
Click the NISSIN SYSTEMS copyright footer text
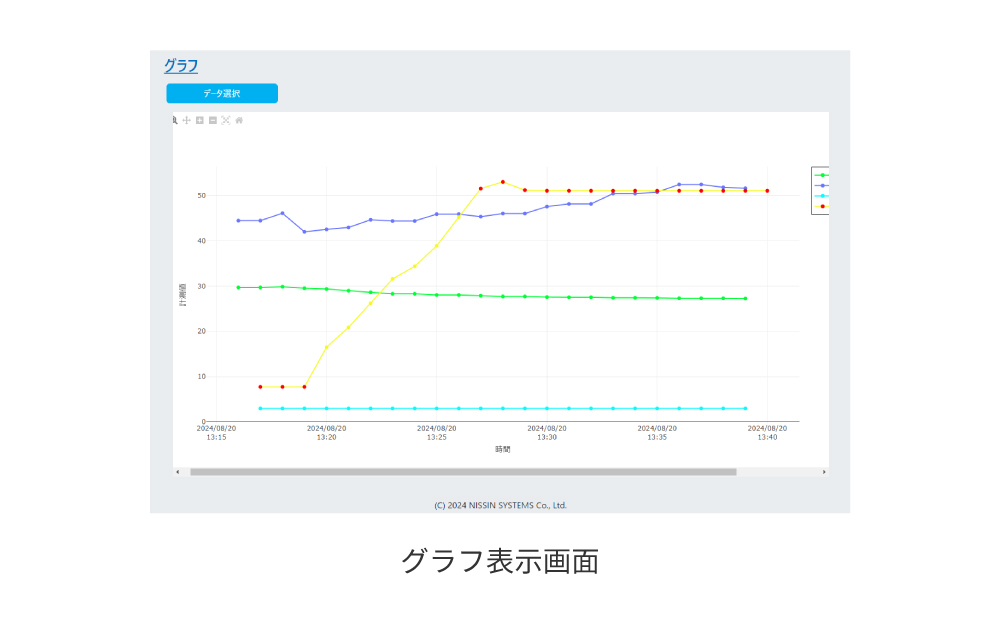(501, 505)
